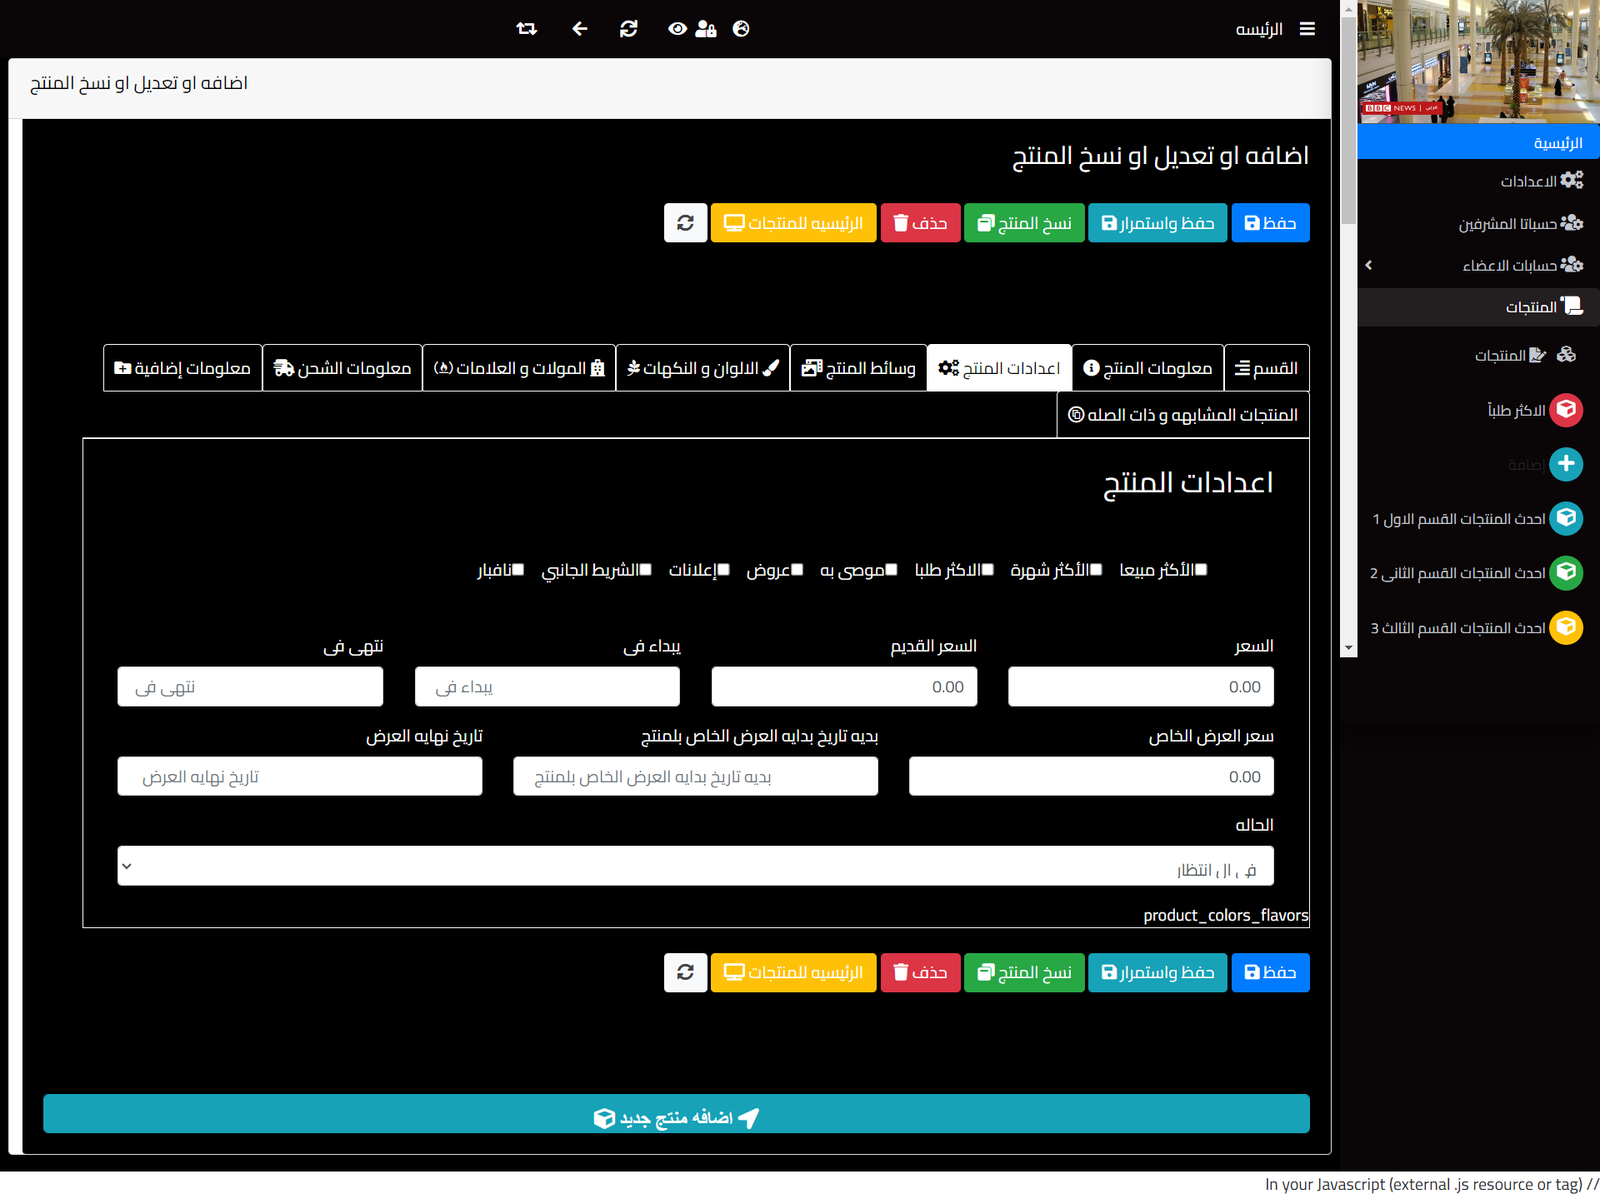Open the red most requested cube icon

coord(1566,410)
